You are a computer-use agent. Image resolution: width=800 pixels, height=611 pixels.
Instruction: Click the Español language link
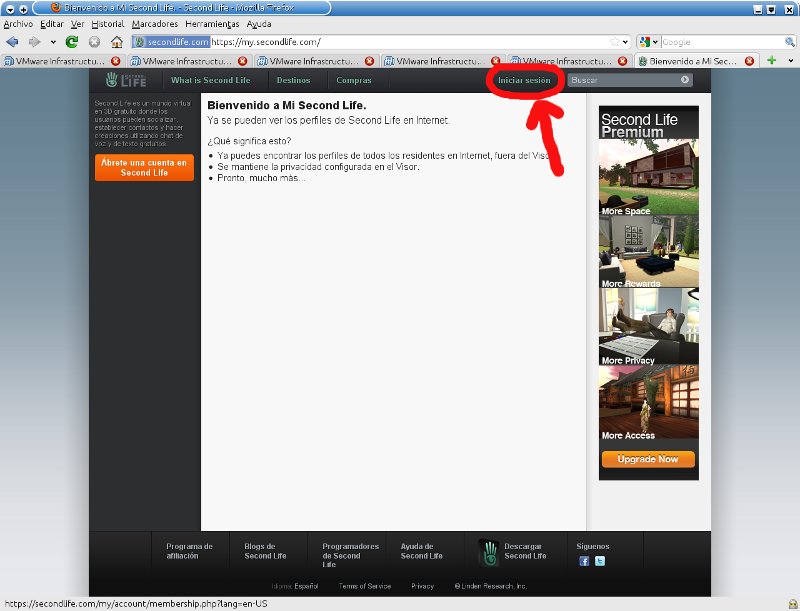click(306, 586)
